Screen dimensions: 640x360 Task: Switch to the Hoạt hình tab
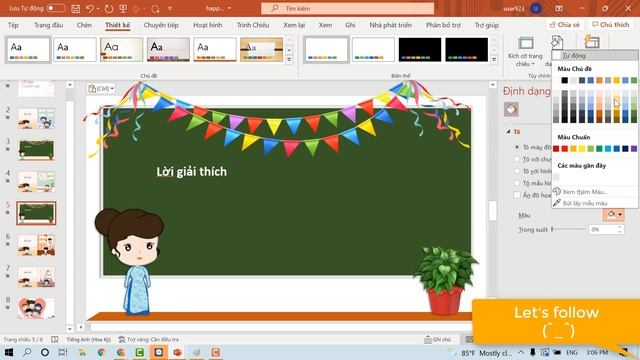(208, 25)
